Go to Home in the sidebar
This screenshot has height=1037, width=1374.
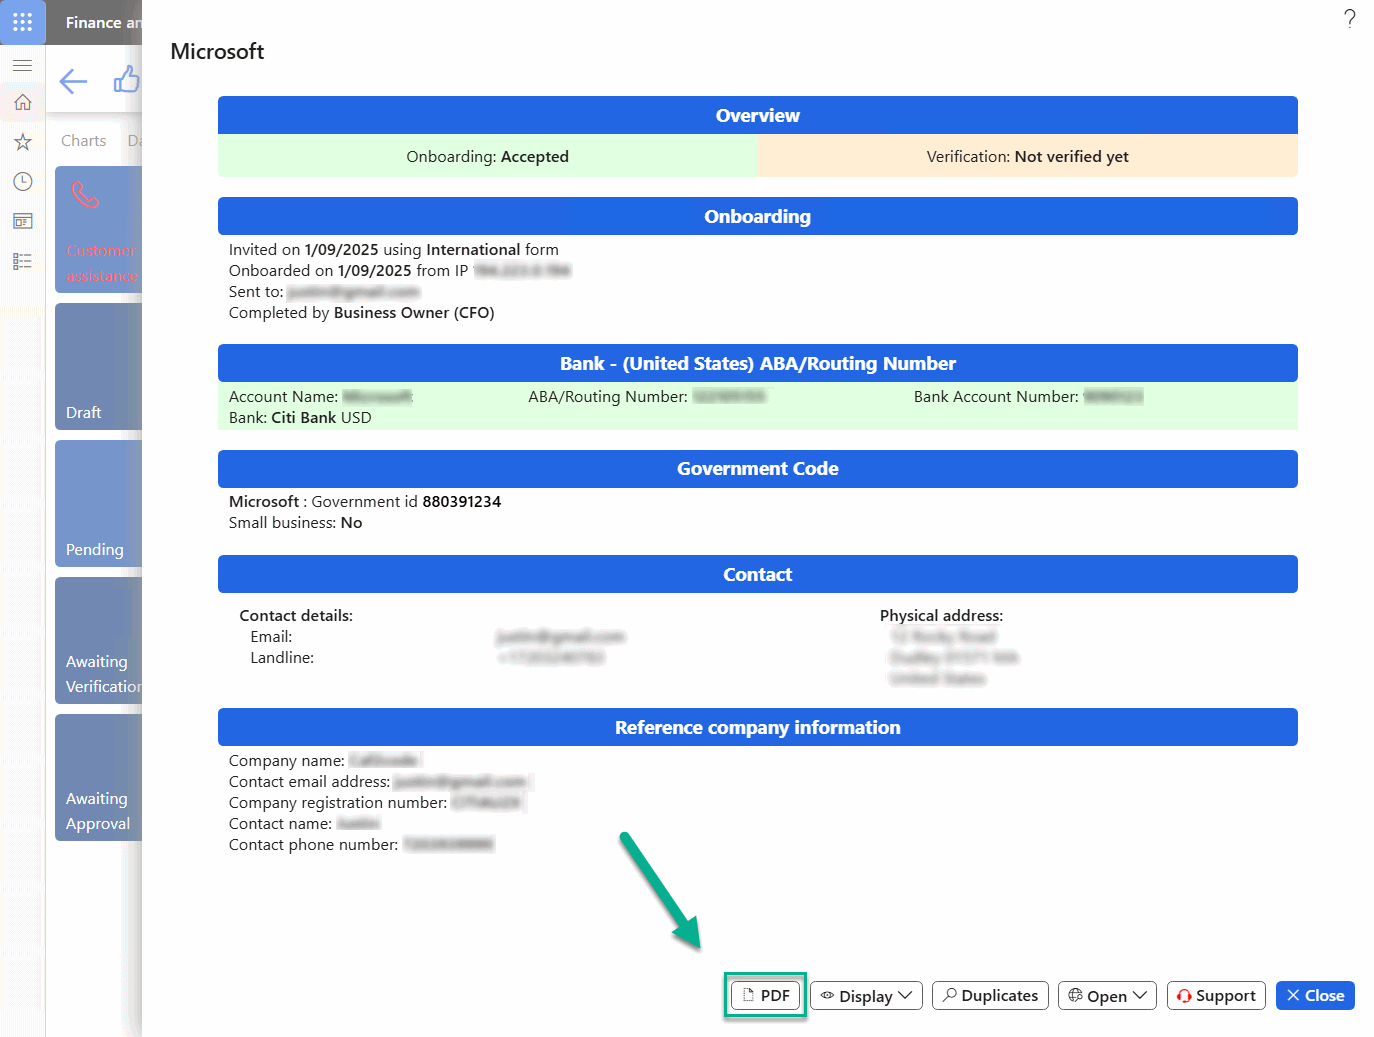(x=22, y=102)
